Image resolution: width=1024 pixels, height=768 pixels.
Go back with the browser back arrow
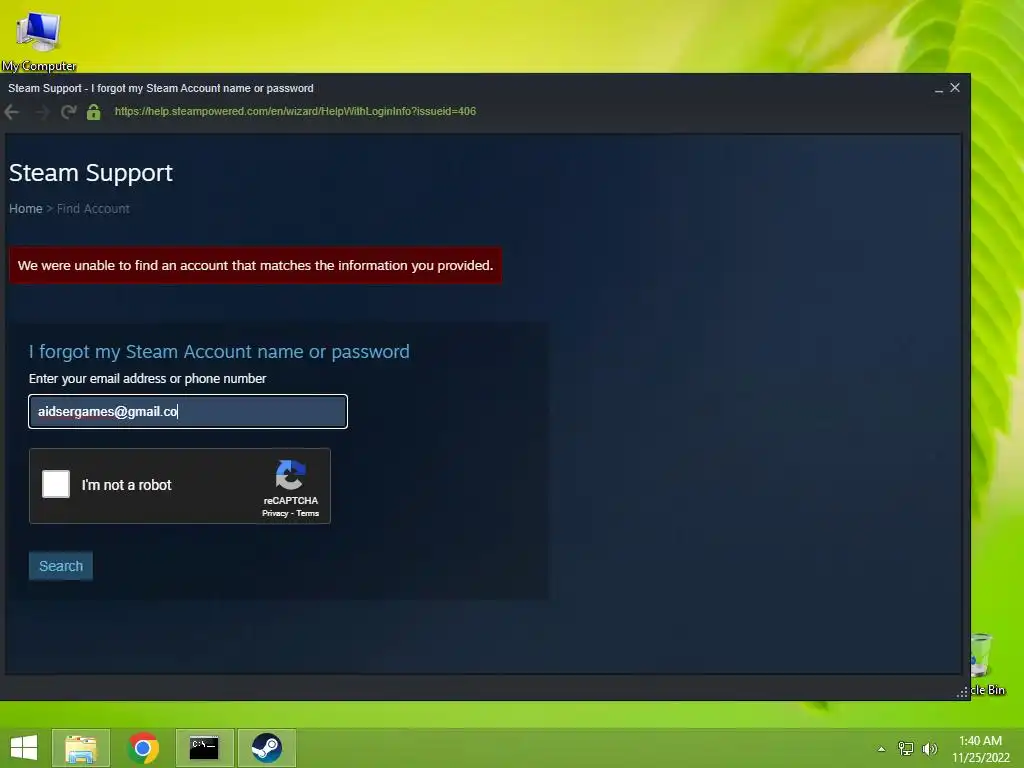[x=12, y=112]
